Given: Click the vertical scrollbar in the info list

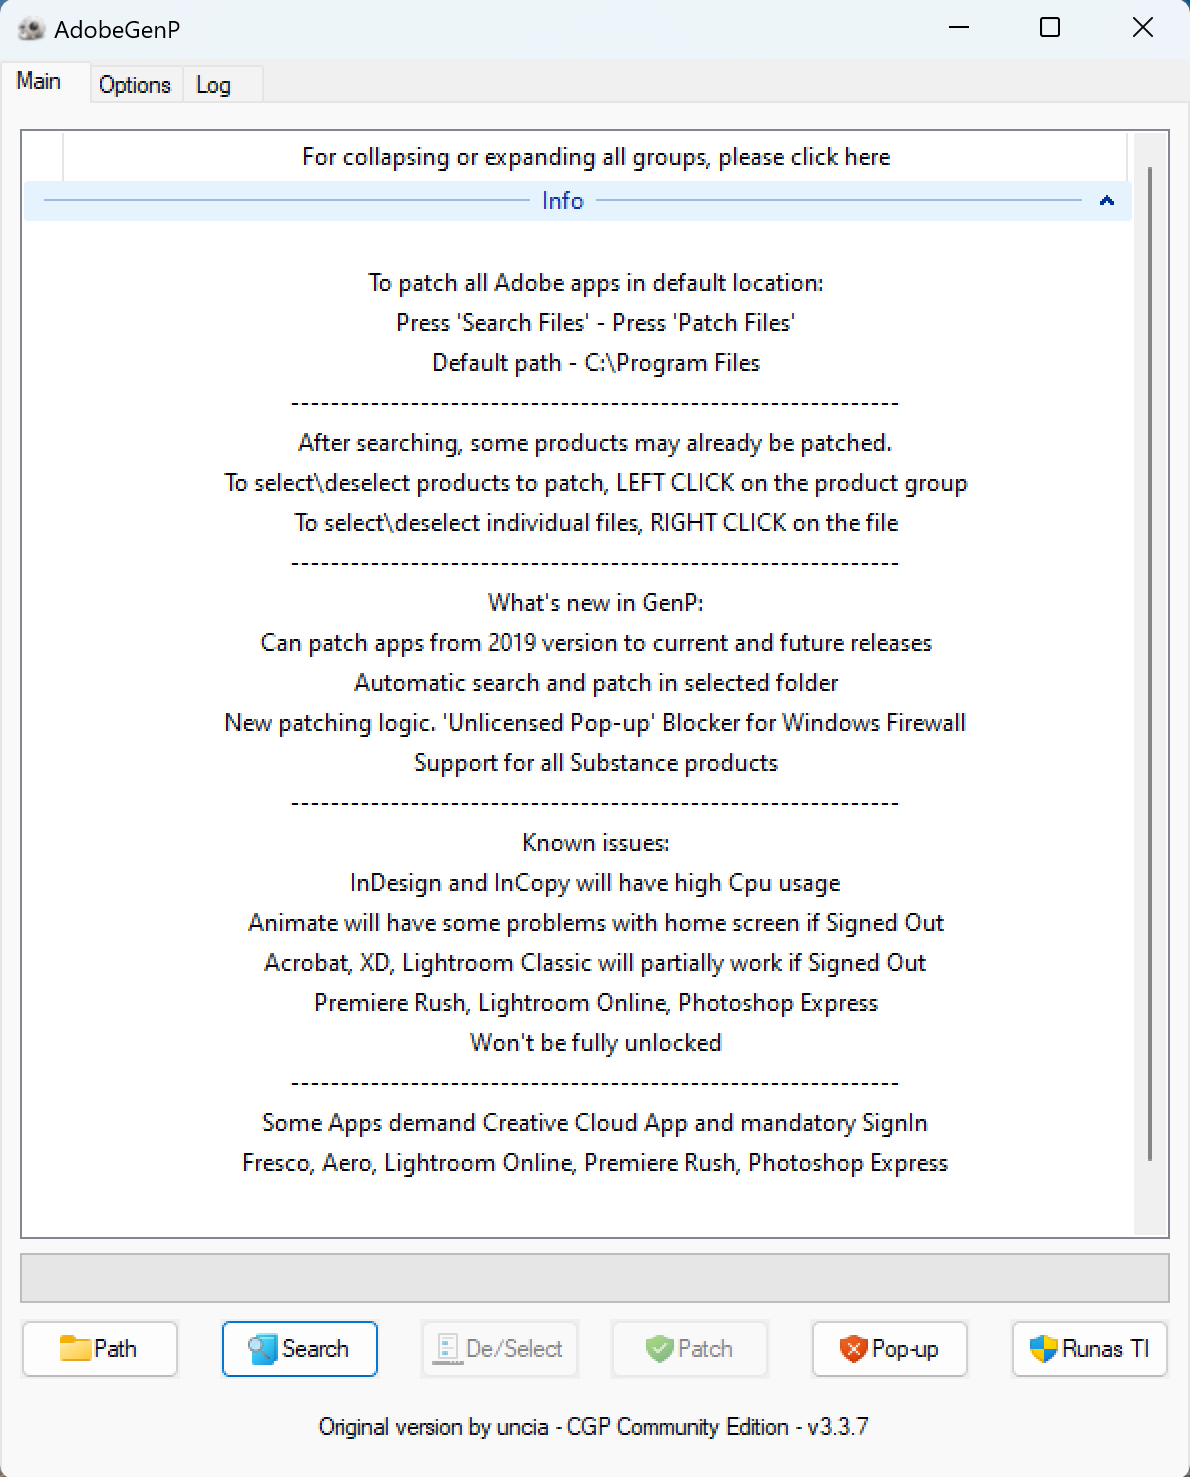Looking at the screenshot, I should tap(1150, 664).
